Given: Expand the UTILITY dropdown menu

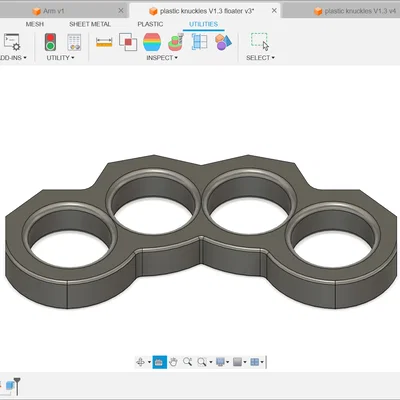Looking at the screenshot, I should [x=60, y=58].
